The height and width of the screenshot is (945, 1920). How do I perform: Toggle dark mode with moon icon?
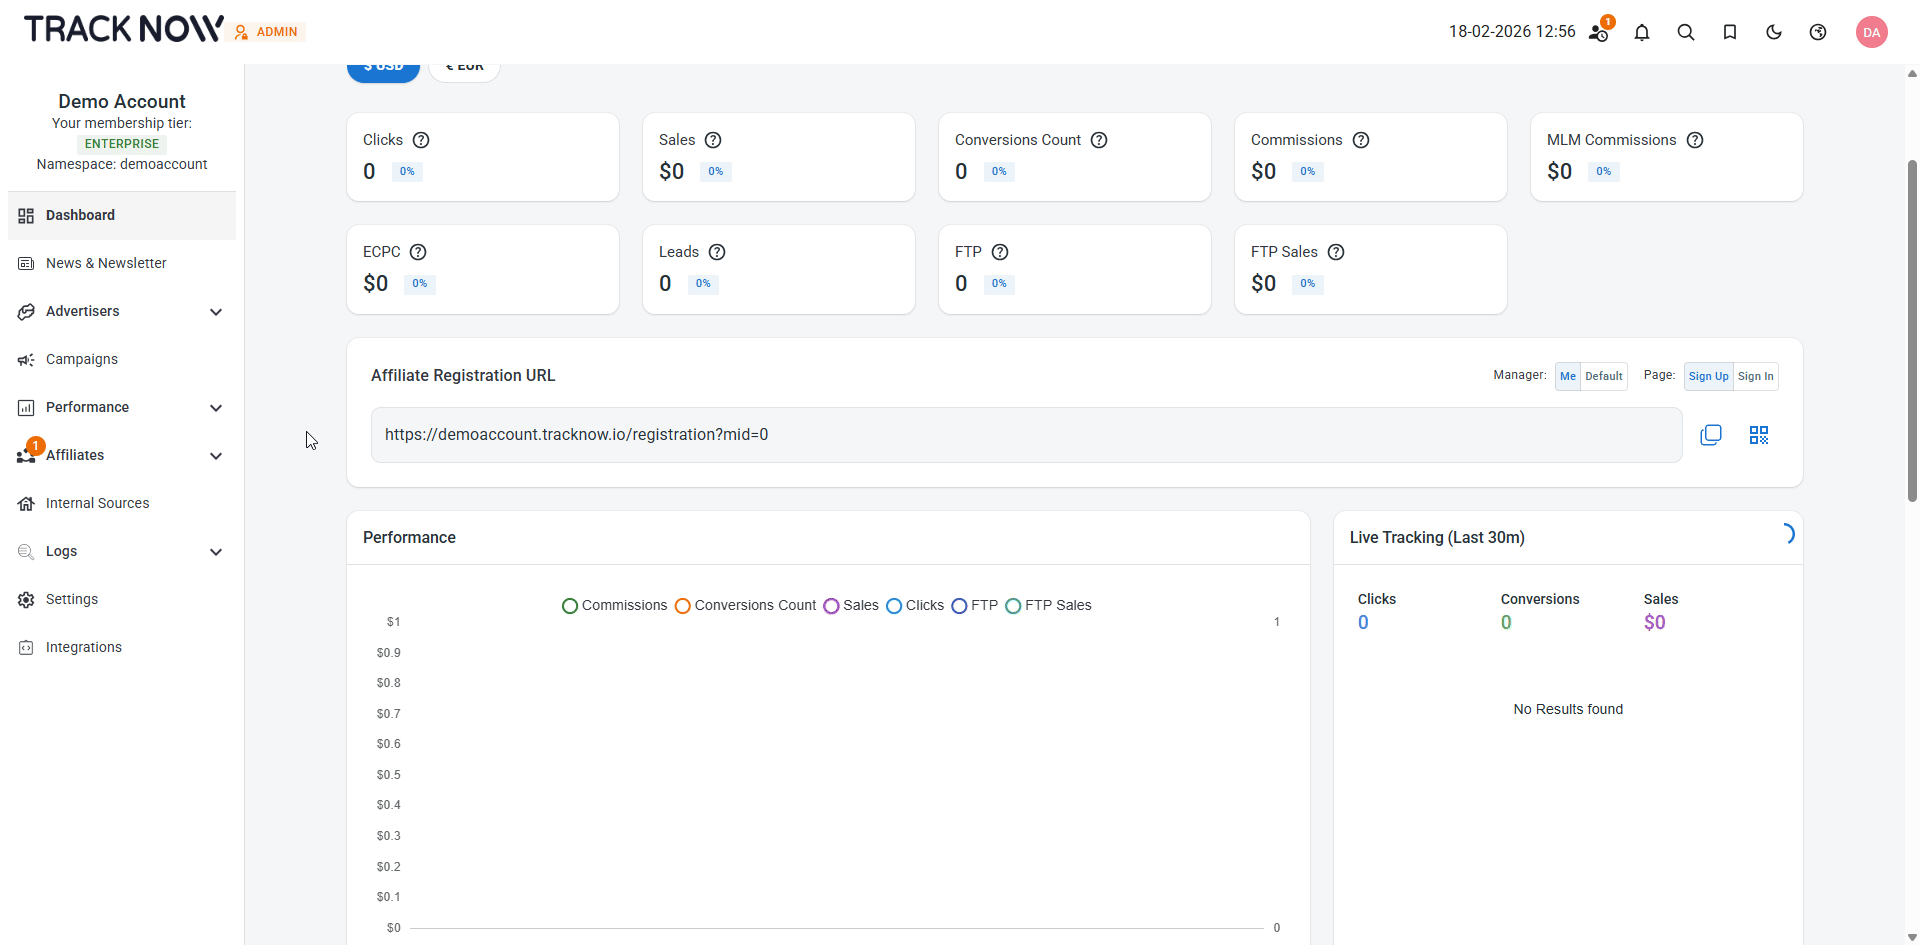(1773, 32)
